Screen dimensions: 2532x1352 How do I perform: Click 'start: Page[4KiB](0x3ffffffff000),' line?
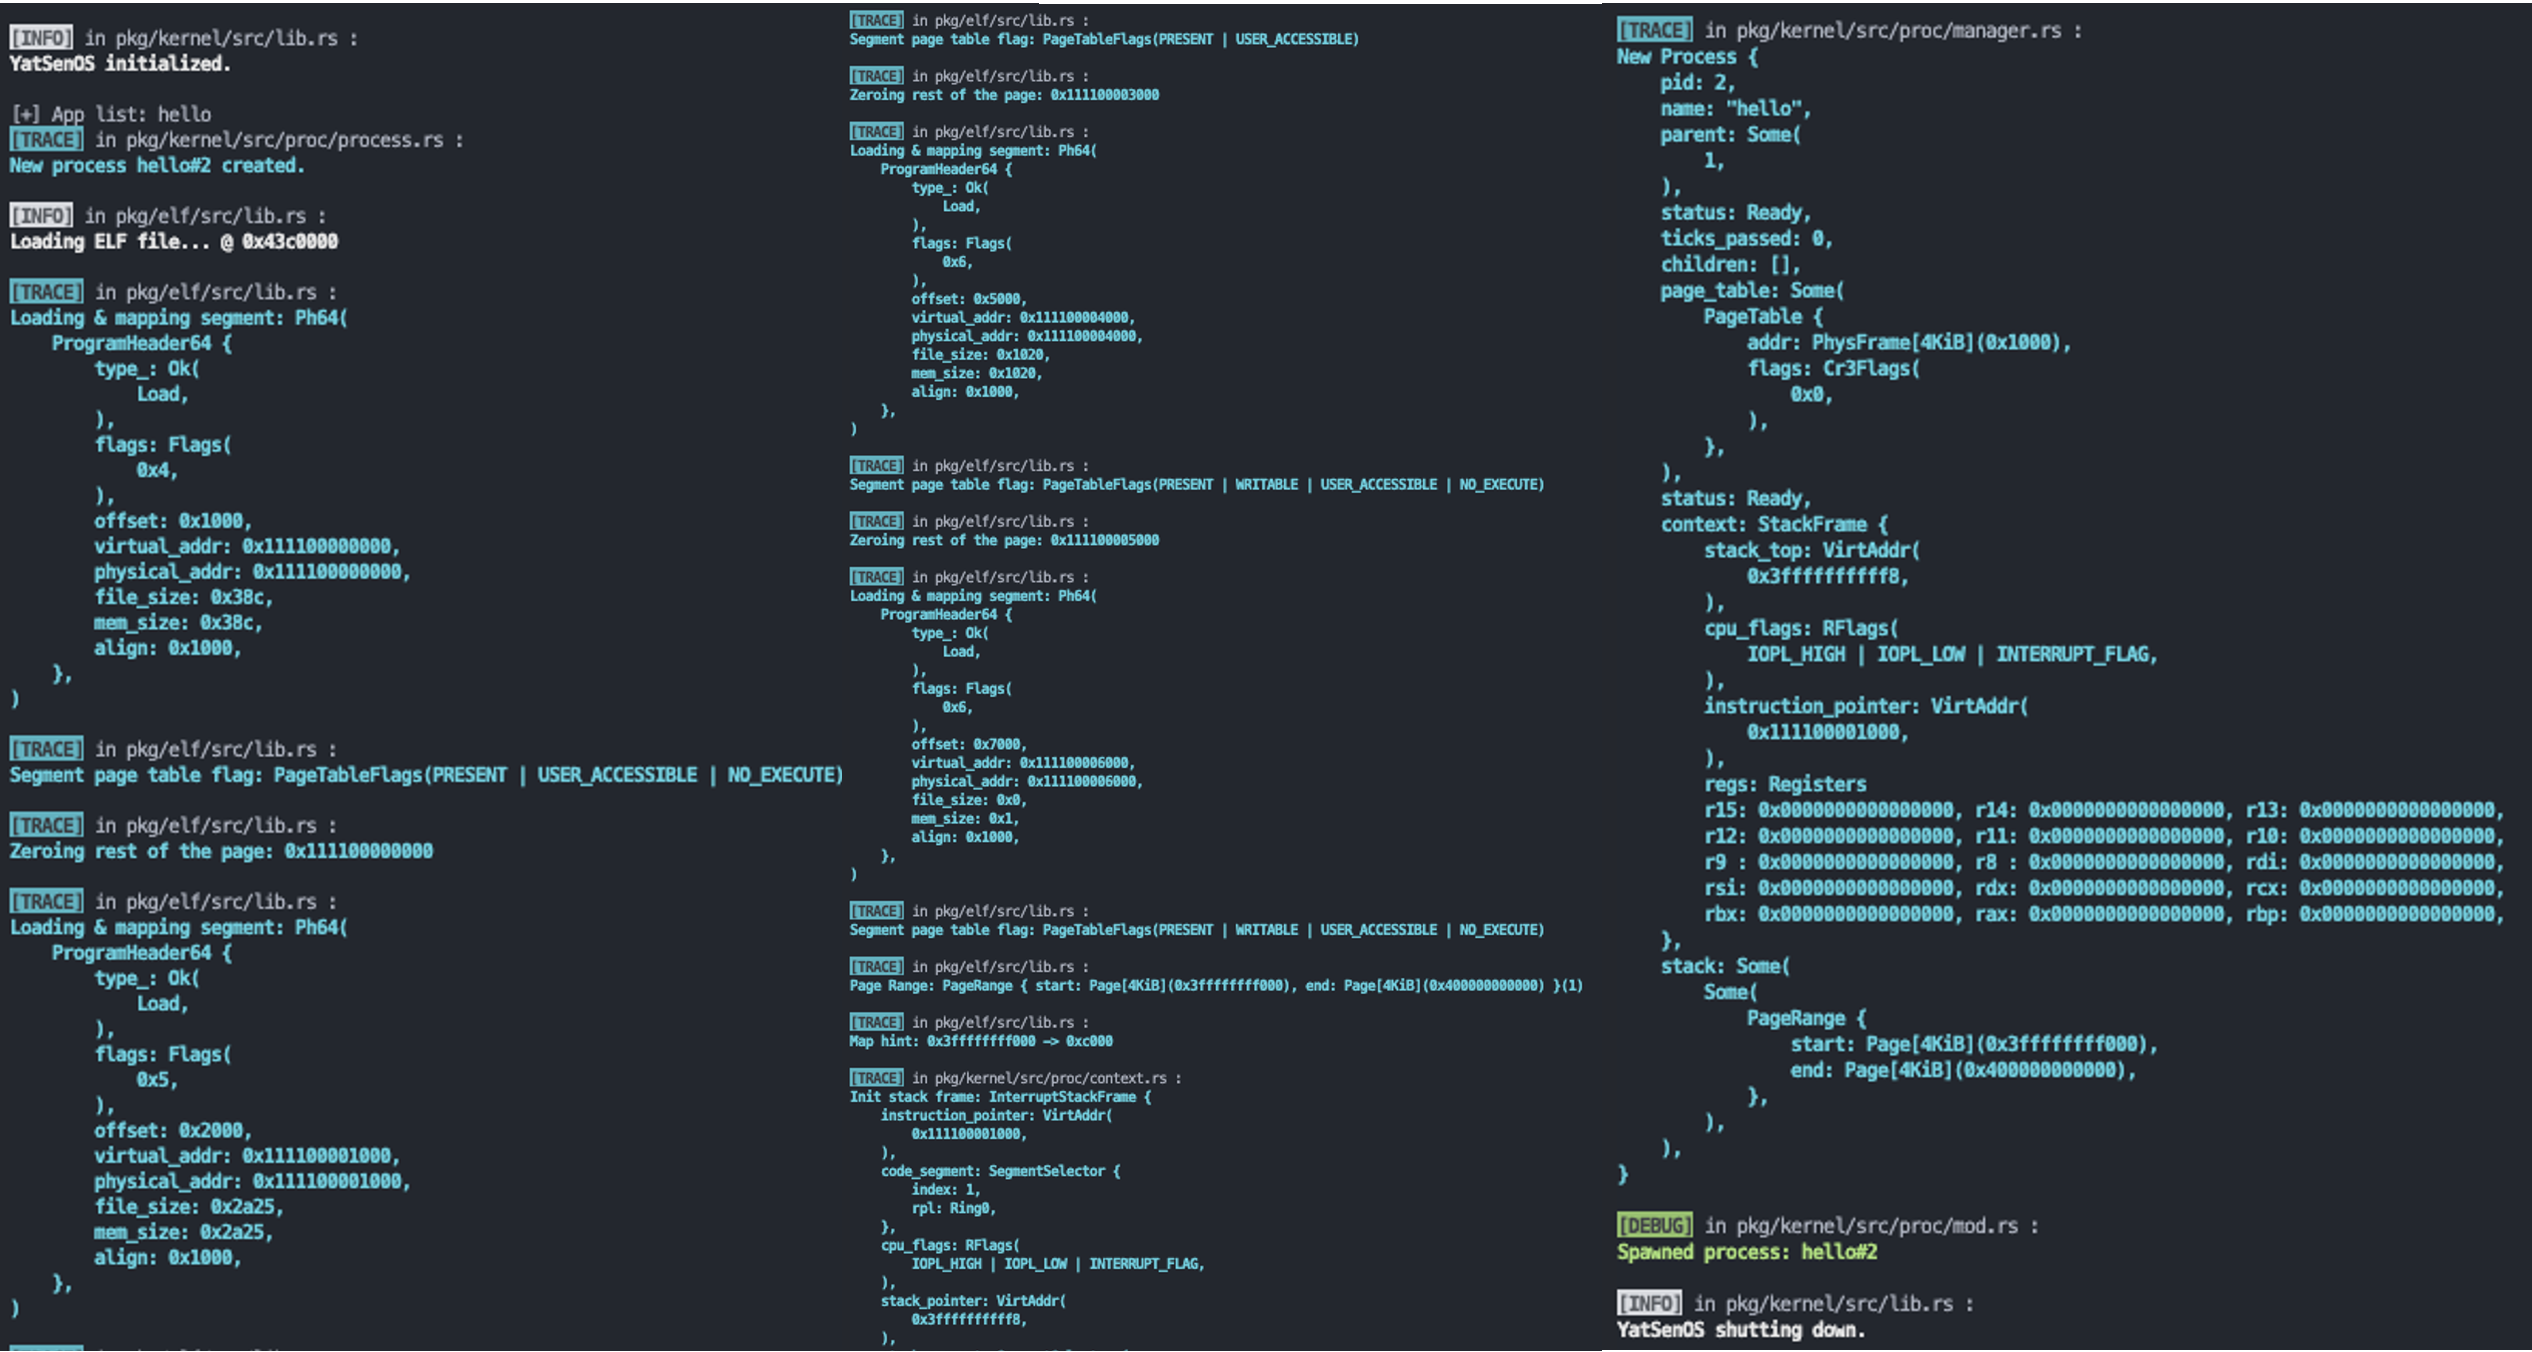point(1974,1044)
